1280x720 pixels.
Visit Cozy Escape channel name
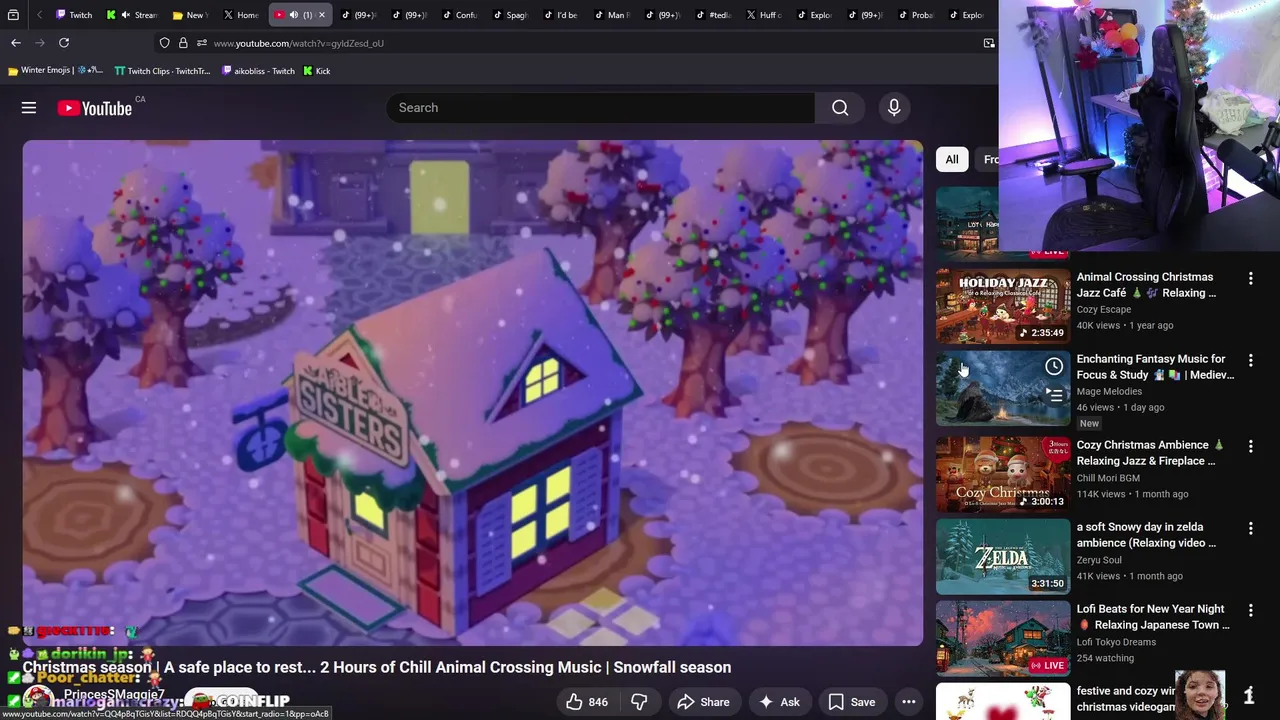click(1104, 310)
